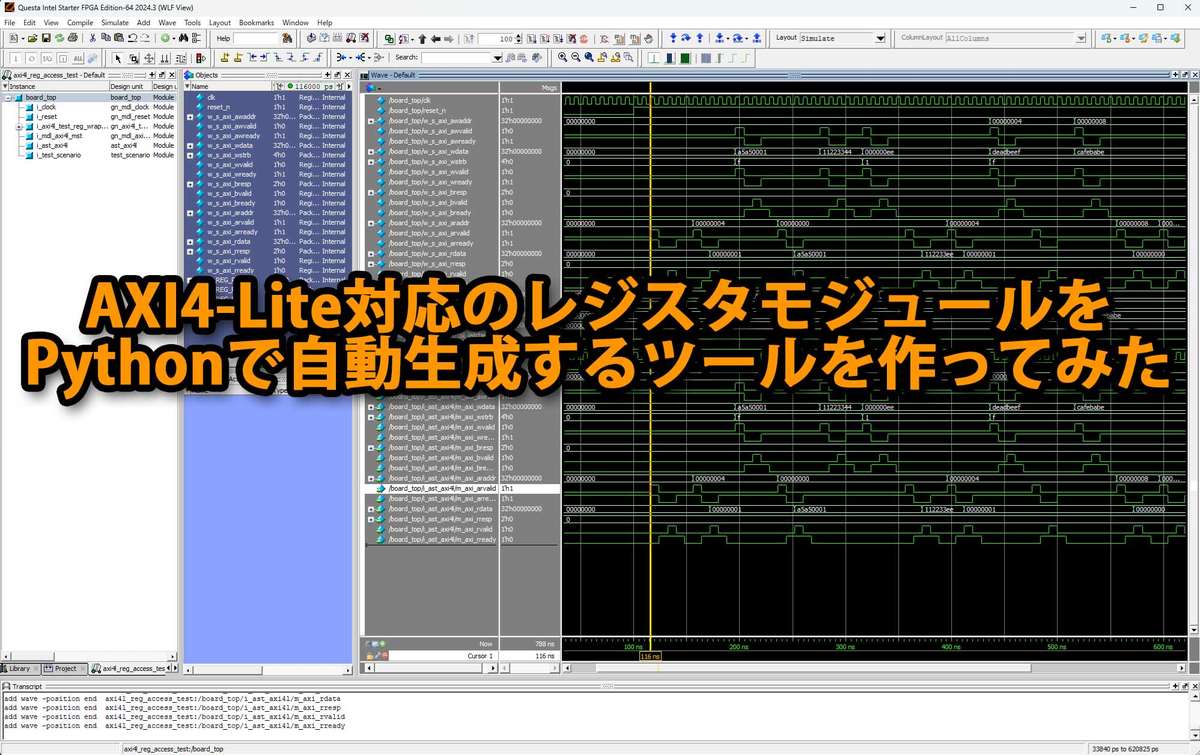Switch to the Library tab
The image size is (1200, 755).
pyautogui.click(x=19, y=668)
